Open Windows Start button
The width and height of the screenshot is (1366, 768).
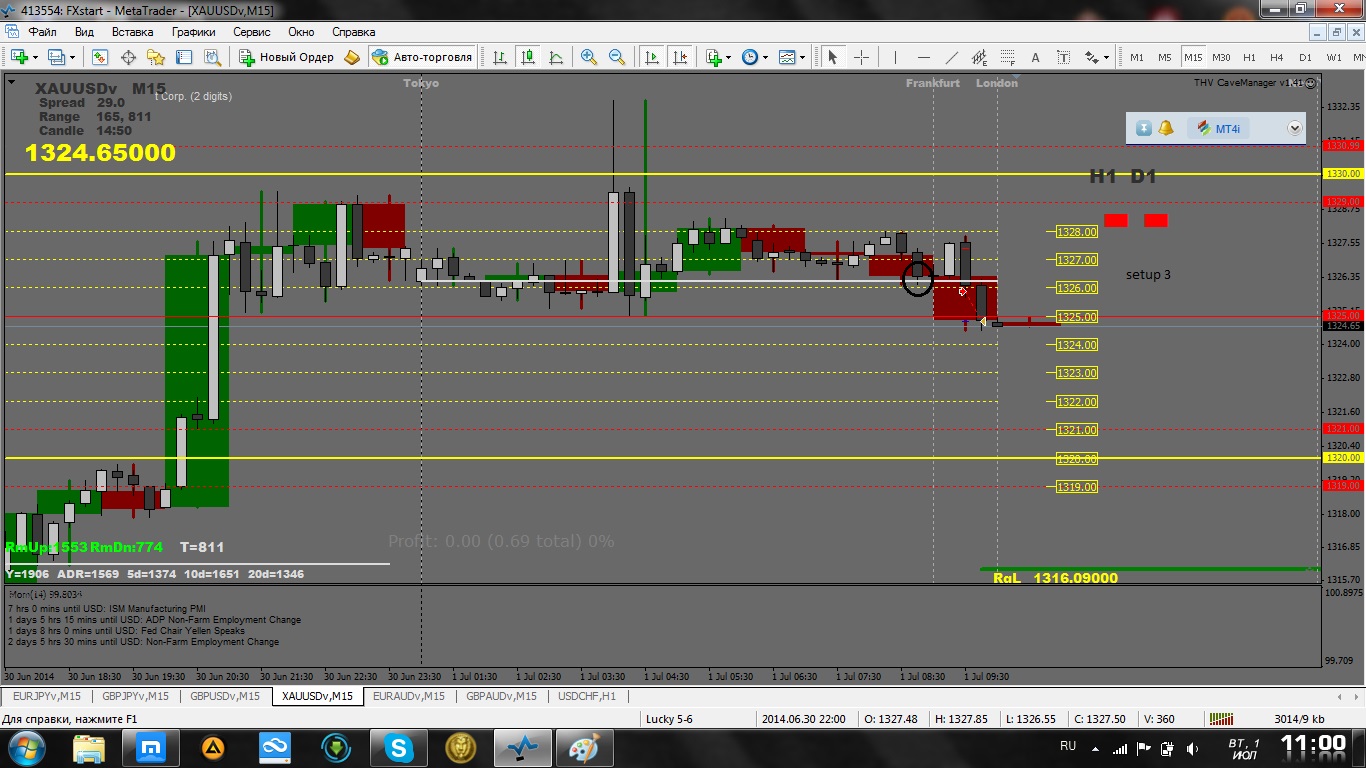[x=25, y=747]
